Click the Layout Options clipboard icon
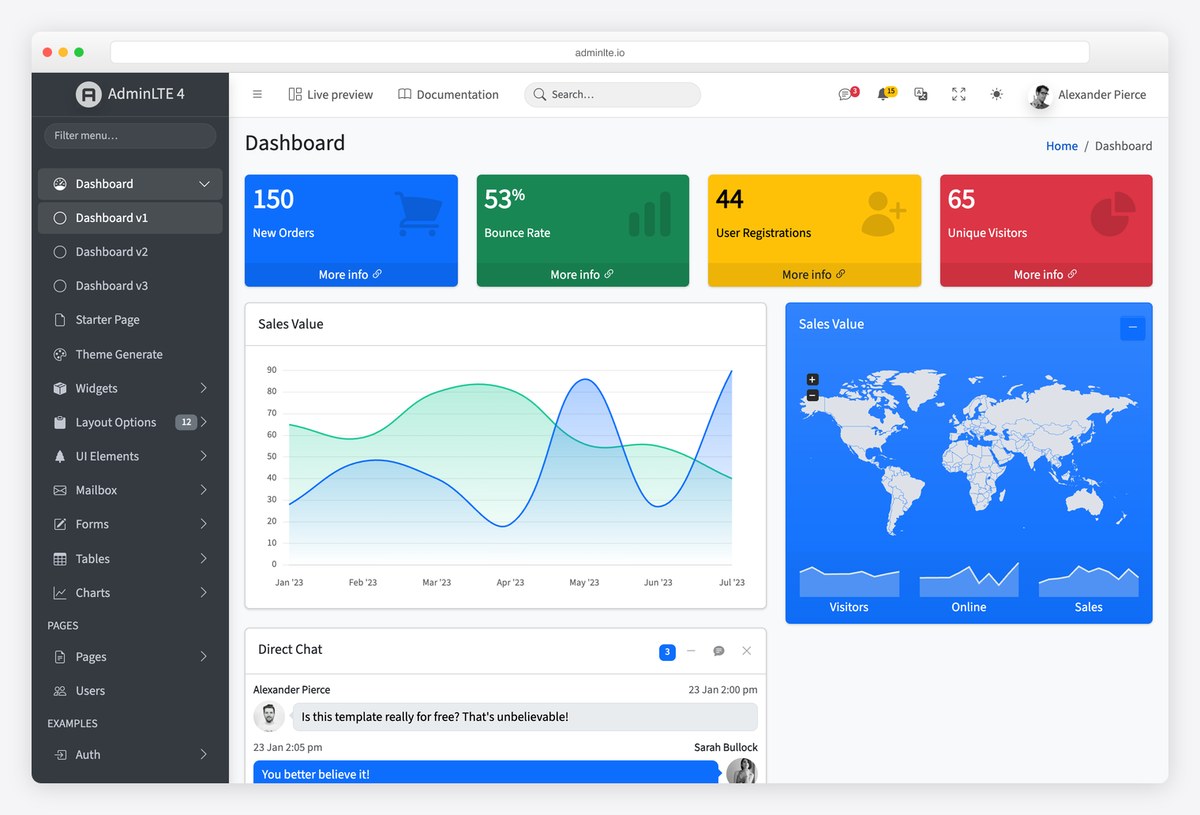Viewport: 1200px width, 815px height. (59, 422)
